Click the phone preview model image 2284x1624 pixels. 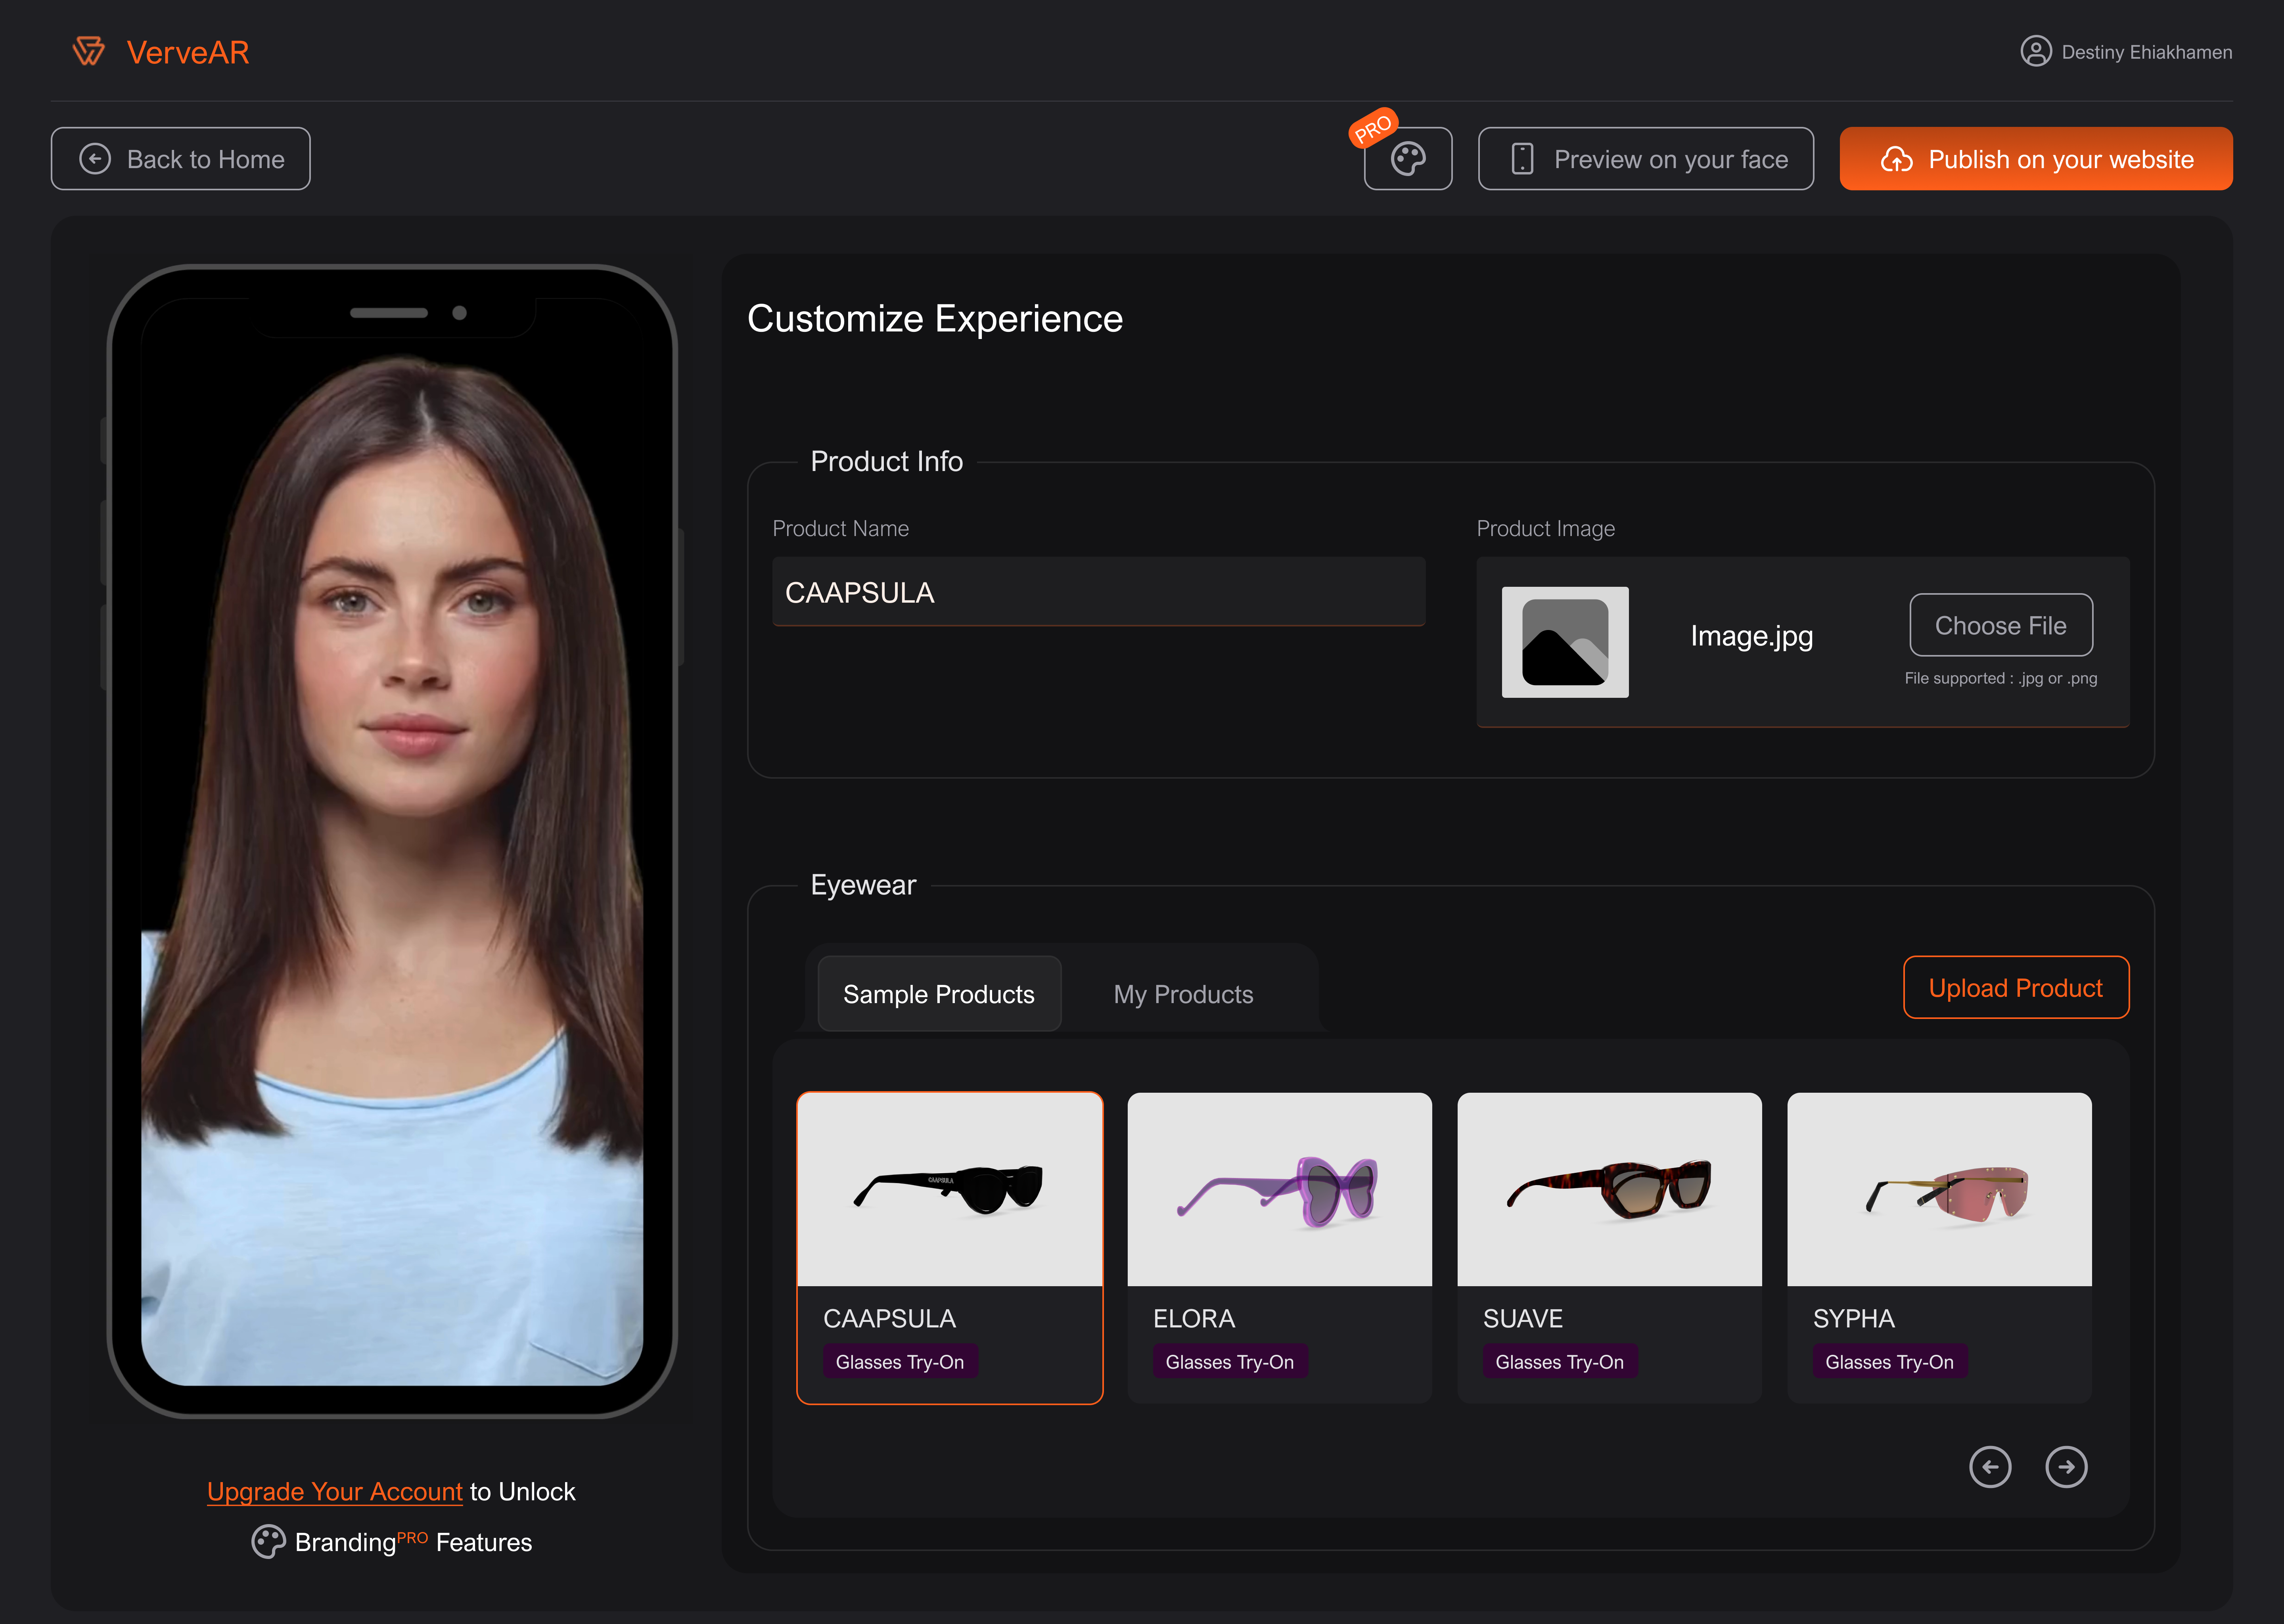[x=392, y=842]
